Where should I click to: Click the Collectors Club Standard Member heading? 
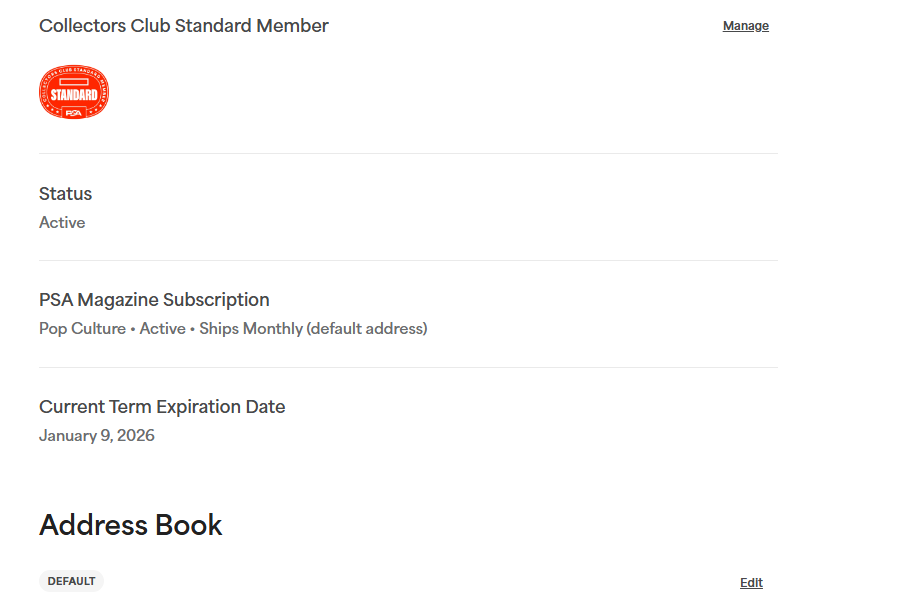click(184, 26)
